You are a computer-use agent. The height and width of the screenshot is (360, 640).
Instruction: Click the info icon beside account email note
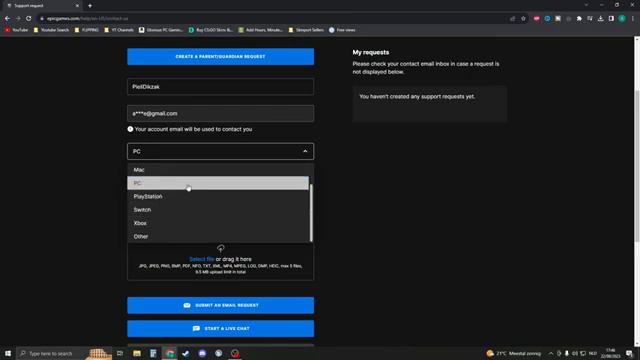click(x=130, y=129)
